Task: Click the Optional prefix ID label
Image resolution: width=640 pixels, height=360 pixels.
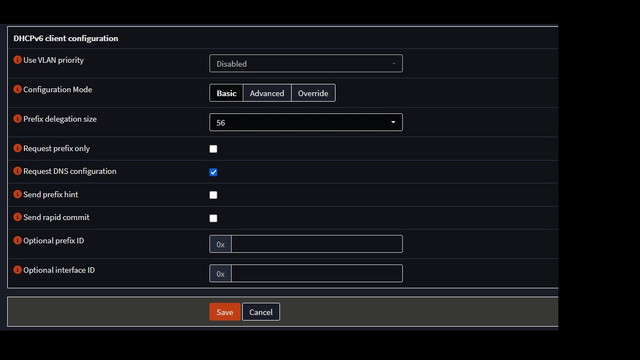Action: [x=53, y=241]
